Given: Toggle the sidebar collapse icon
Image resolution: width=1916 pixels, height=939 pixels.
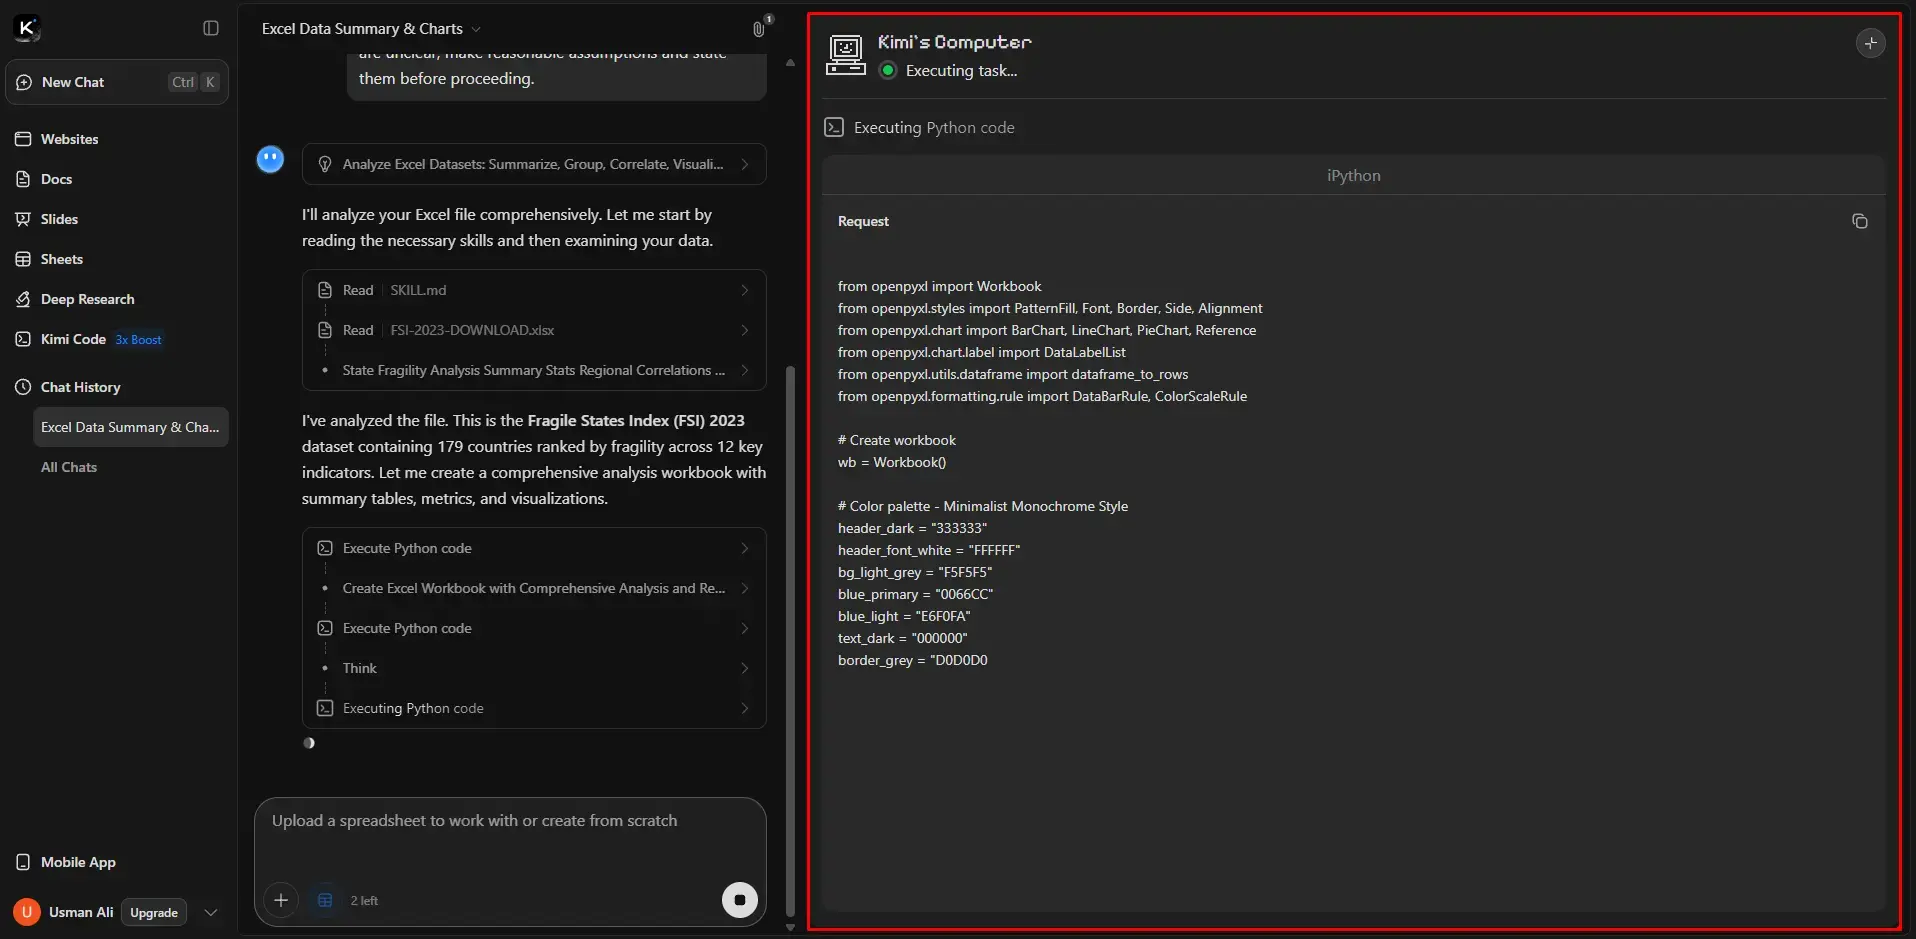Looking at the screenshot, I should (x=211, y=28).
